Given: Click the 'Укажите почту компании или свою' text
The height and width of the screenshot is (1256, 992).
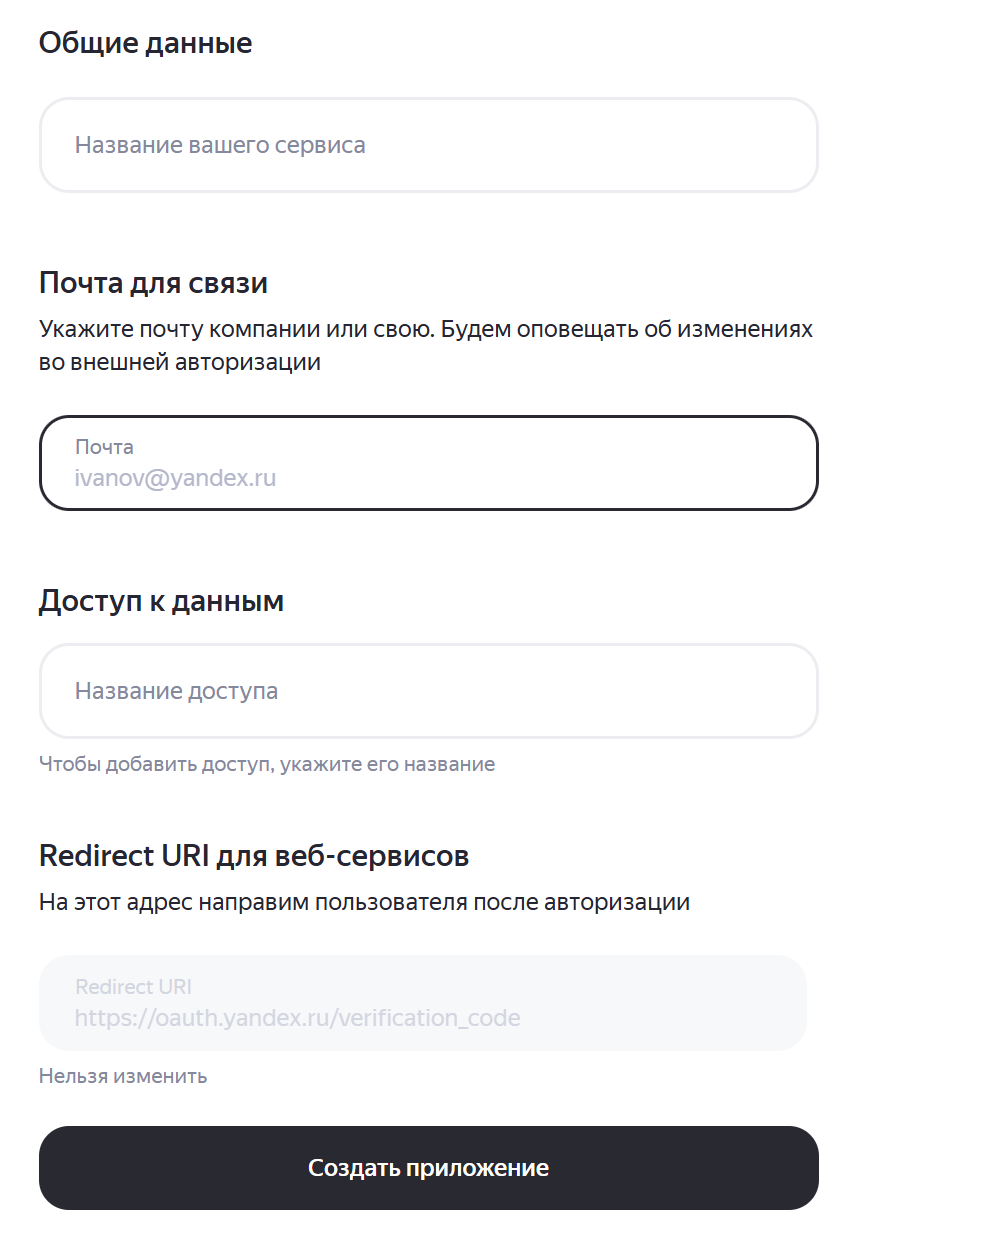Looking at the screenshot, I should tap(237, 329).
